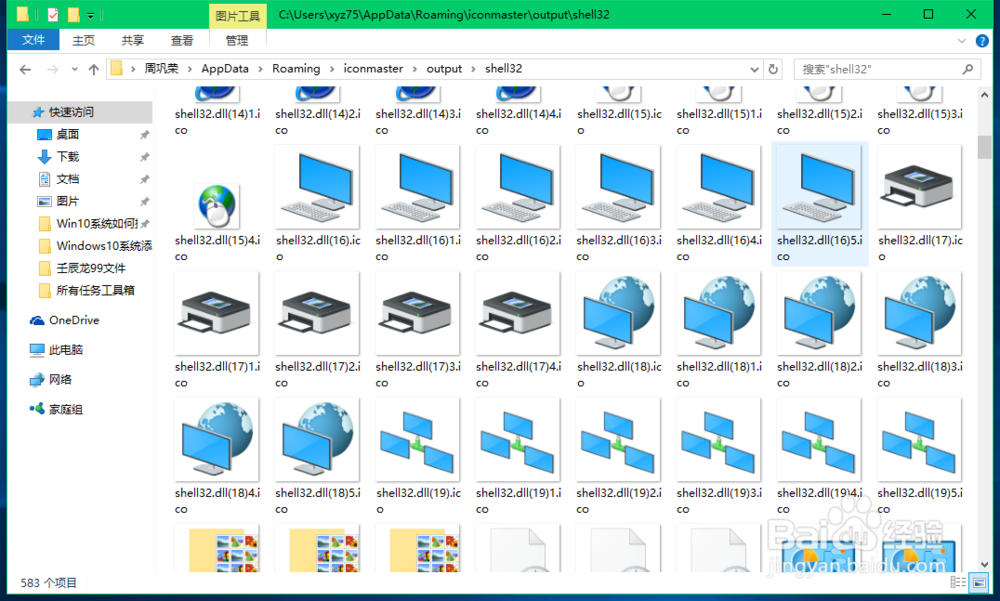The image size is (1000, 601).
Task: Switch to details view at bottom right
Action: (958, 582)
